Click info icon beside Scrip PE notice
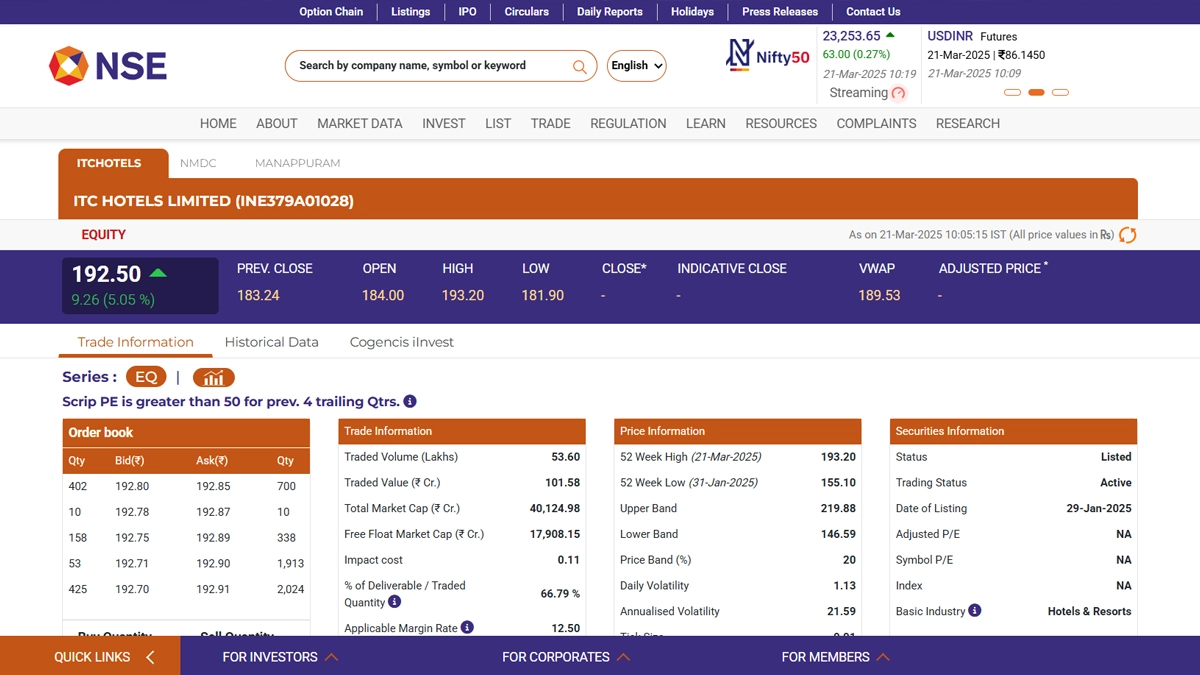 410,401
